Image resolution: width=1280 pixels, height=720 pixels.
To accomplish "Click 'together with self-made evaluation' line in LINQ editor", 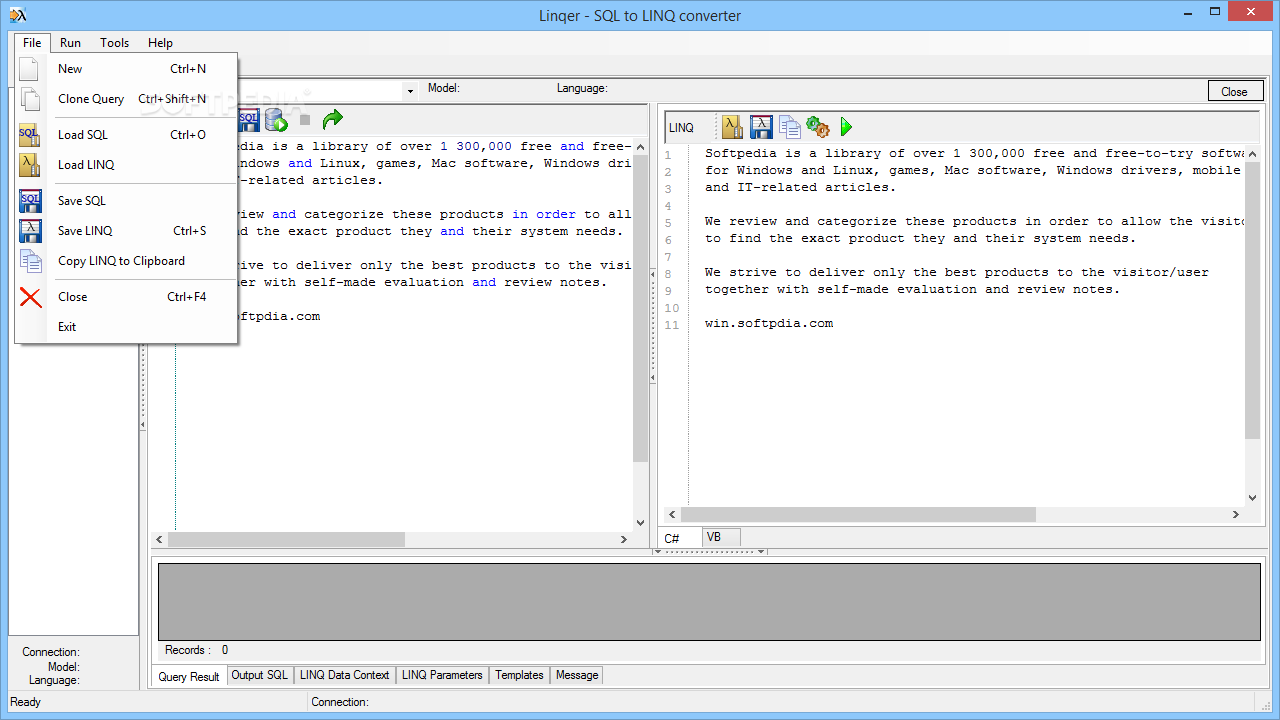I will click(x=912, y=290).
